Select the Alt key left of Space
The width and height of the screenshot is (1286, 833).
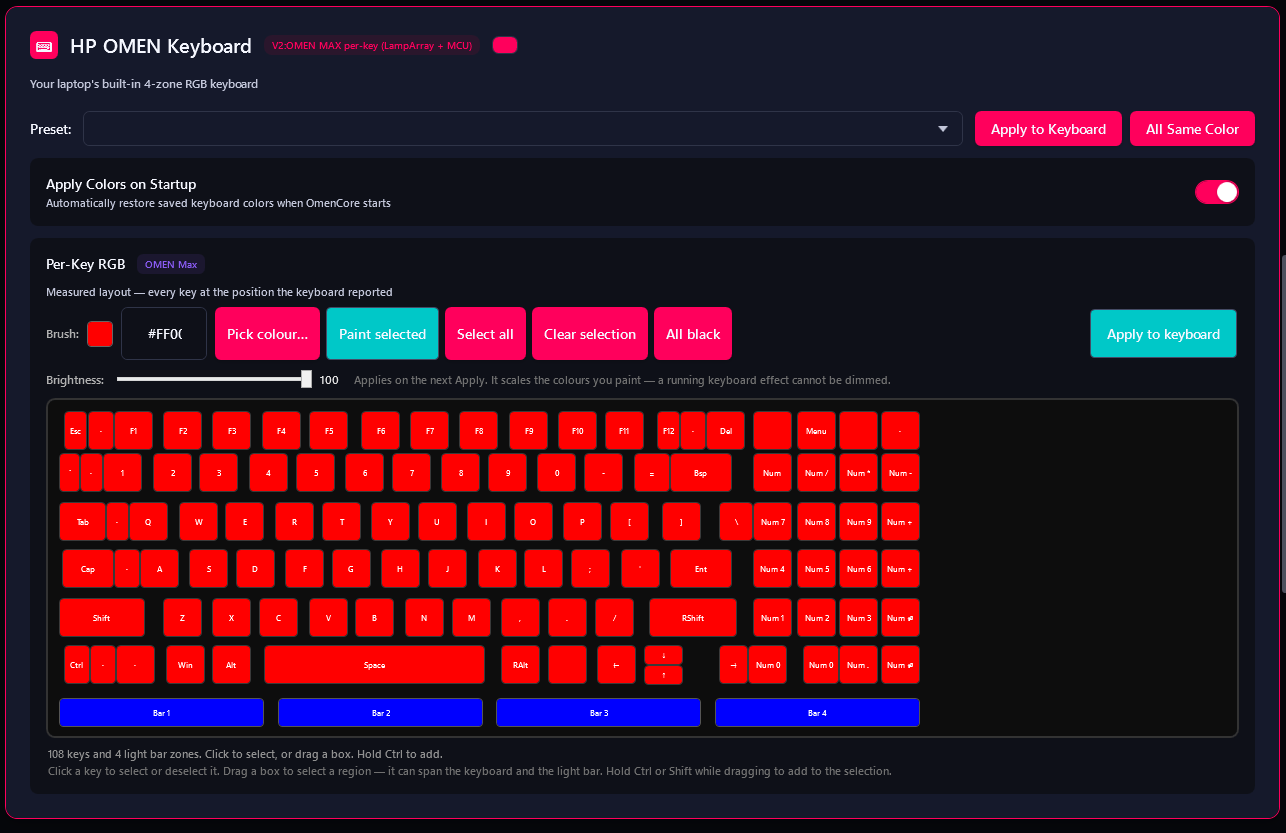point(231,665)
